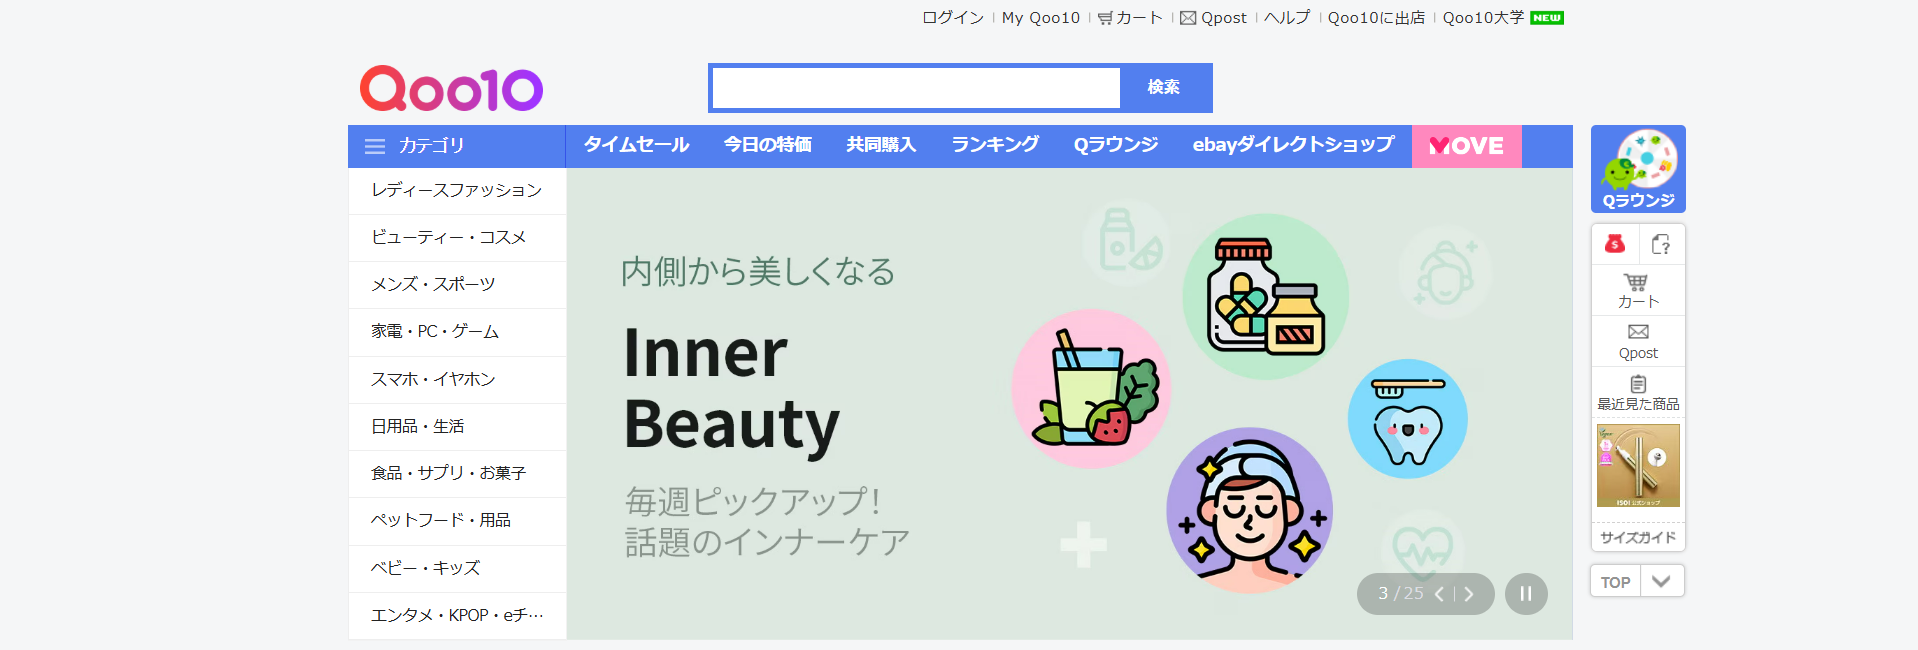Click inside the search input field
The image size is (1918, 650).
(x=915, y=88)
